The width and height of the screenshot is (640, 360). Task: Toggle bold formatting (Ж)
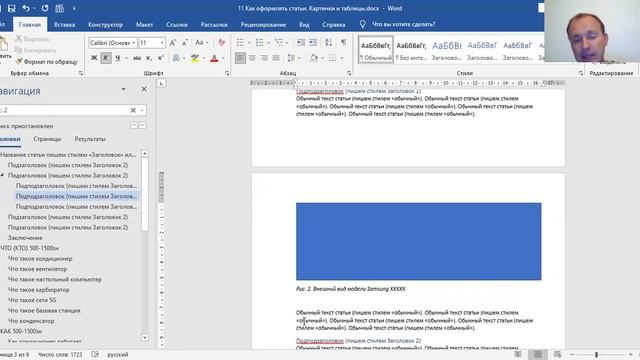94,58
